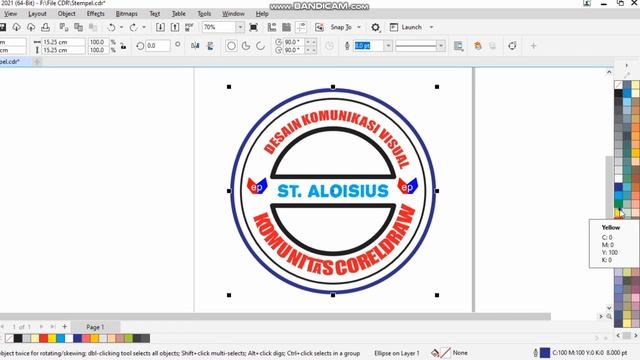This screenshot has width=640, height=360.
Task: Click the Import icon
Action: coord(160,27)
